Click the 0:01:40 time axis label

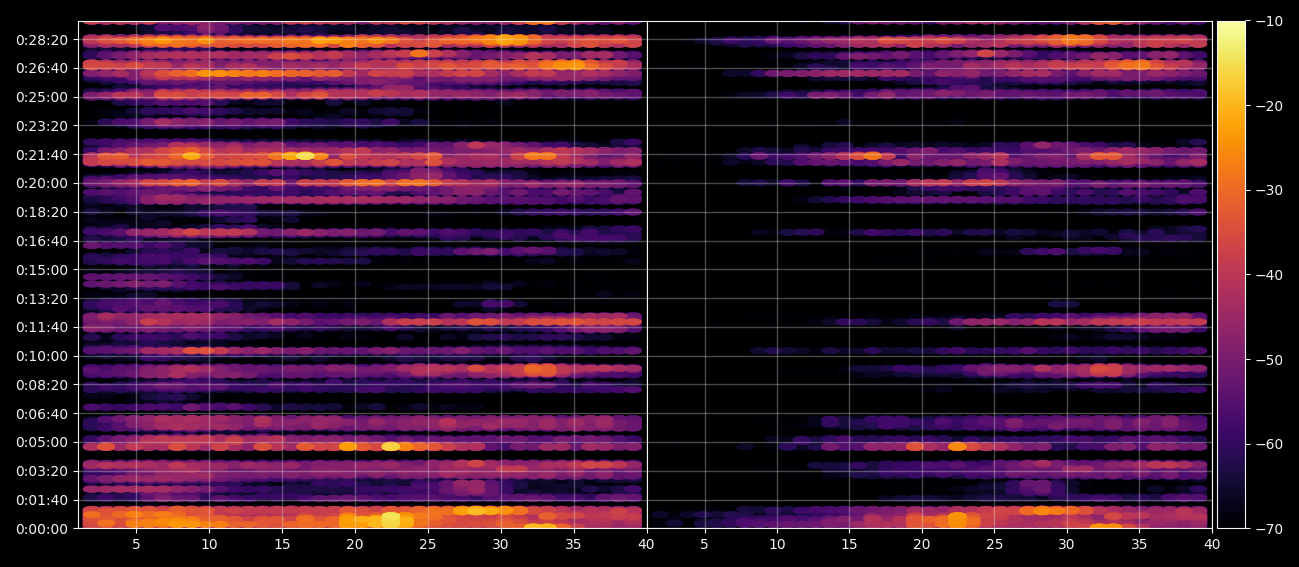(x=42, y=500)
